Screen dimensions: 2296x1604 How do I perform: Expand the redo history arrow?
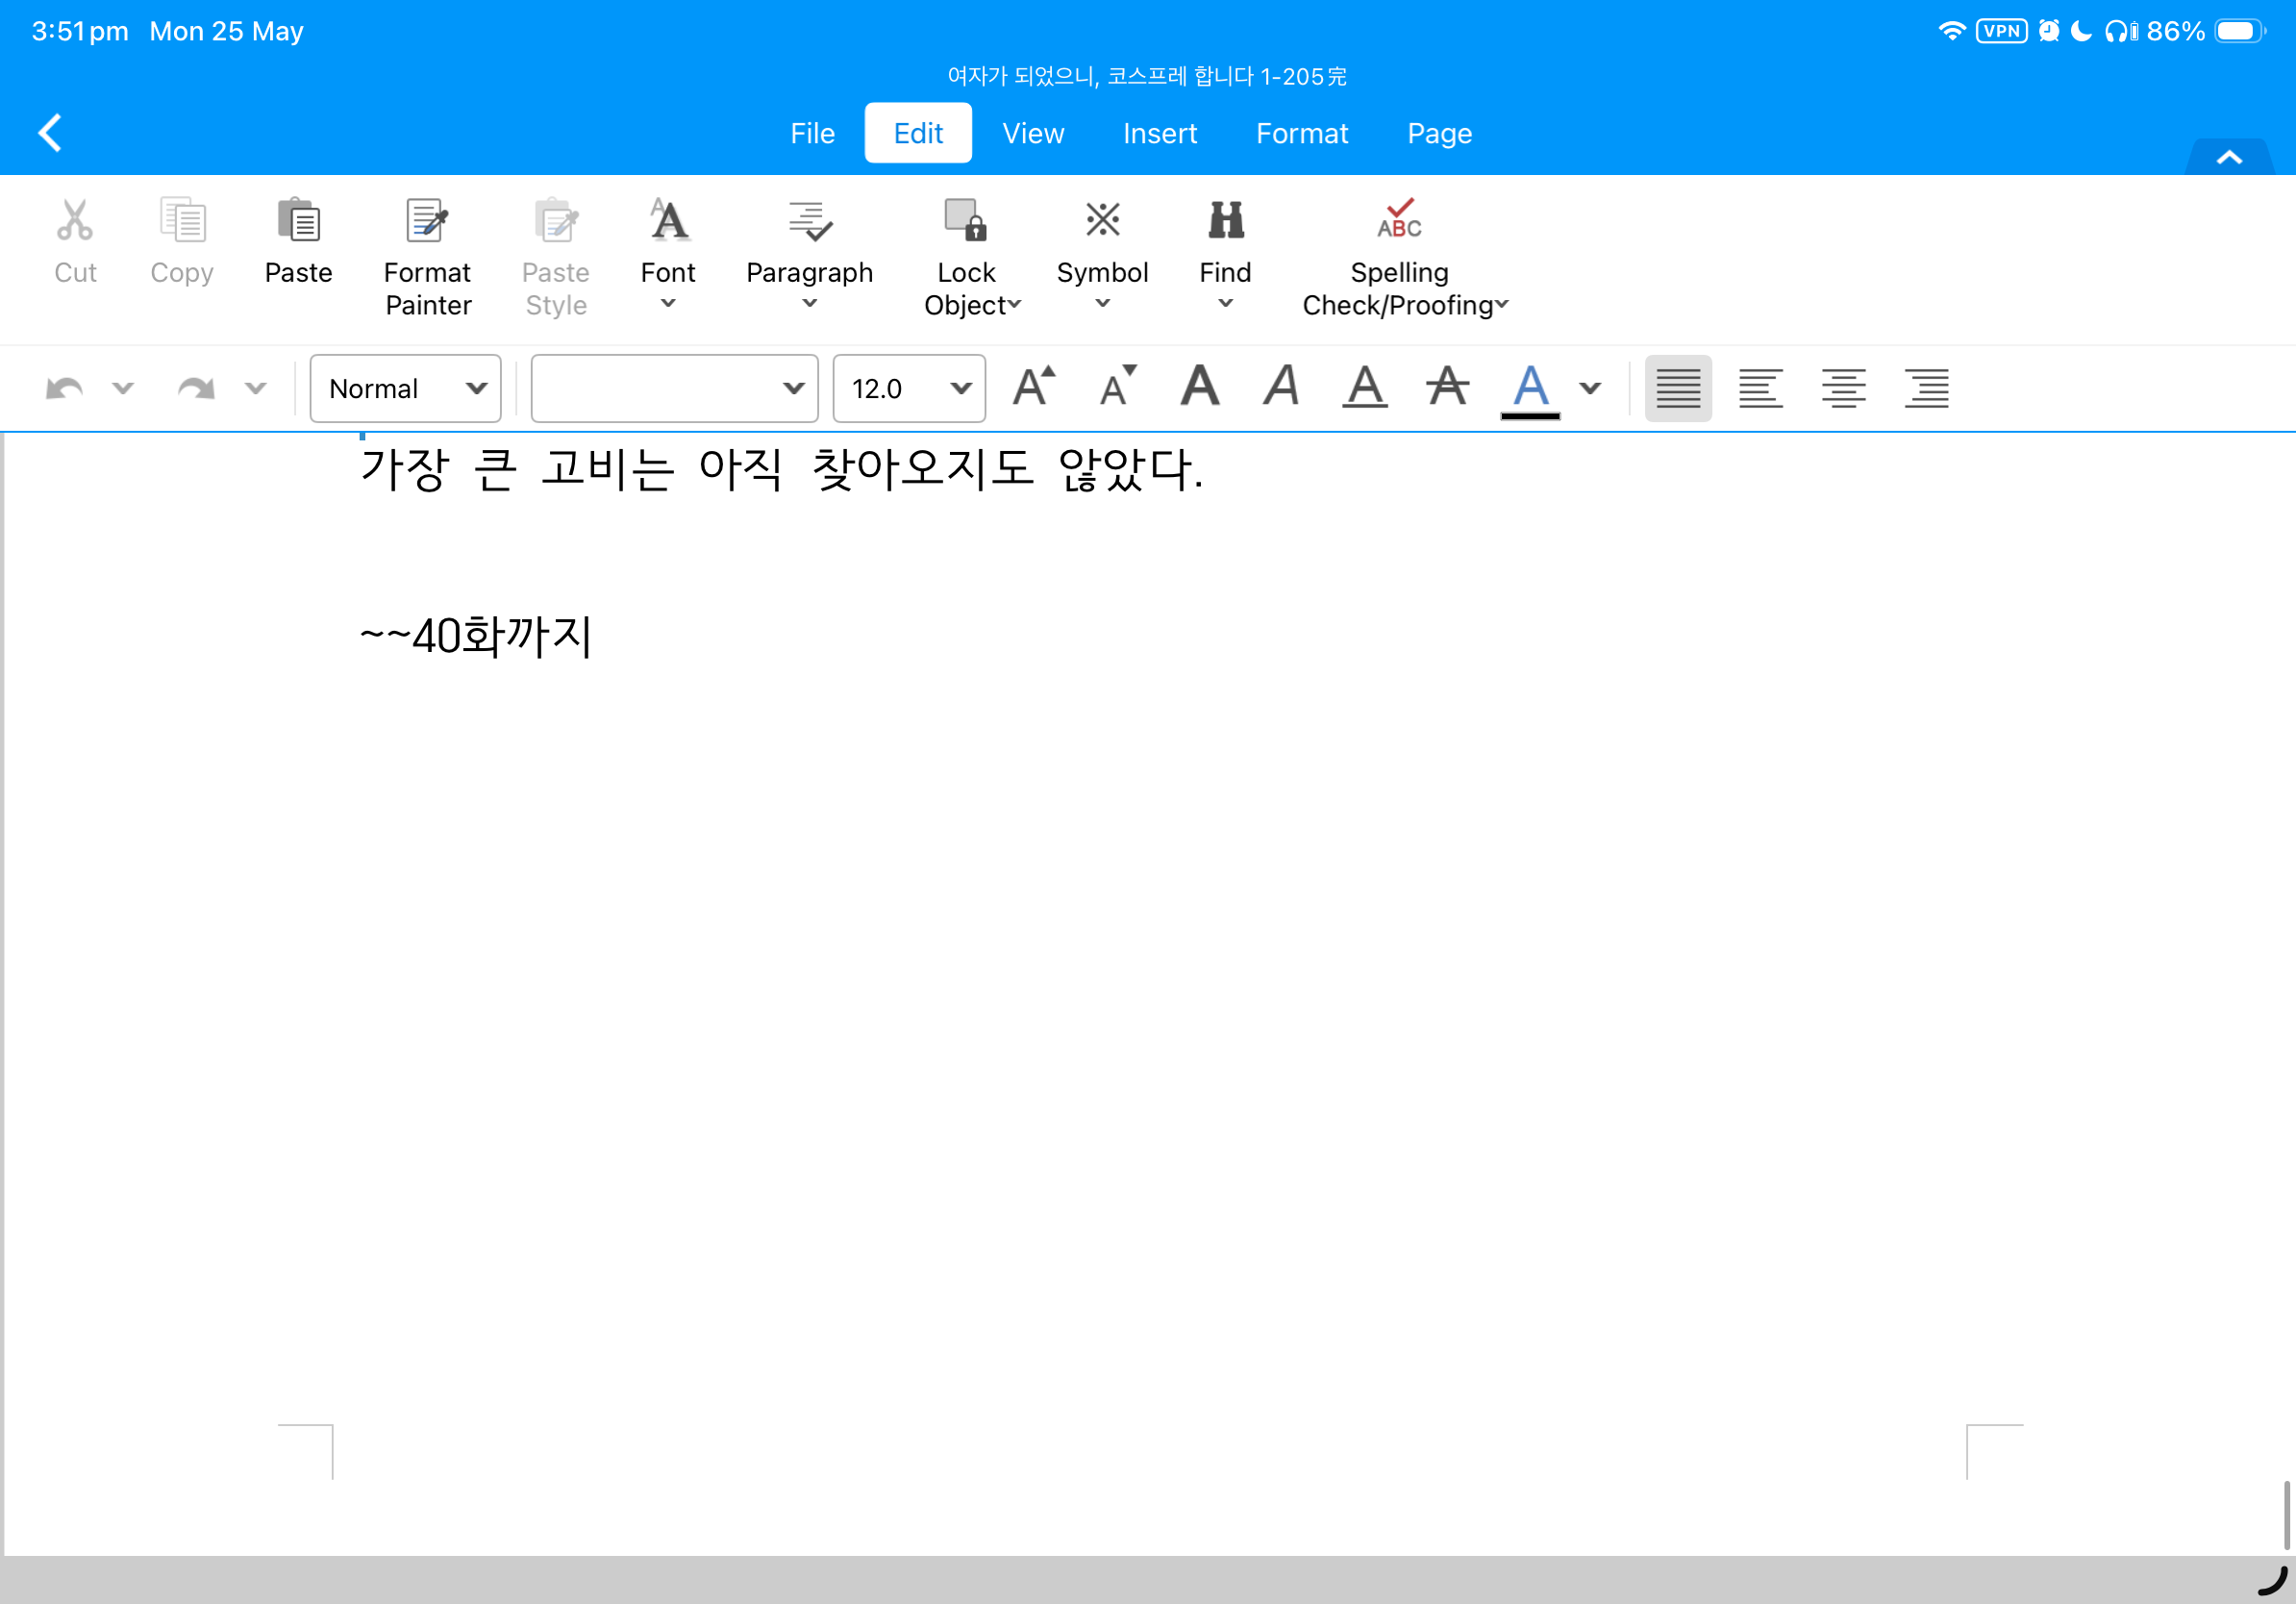coord(256,388)
